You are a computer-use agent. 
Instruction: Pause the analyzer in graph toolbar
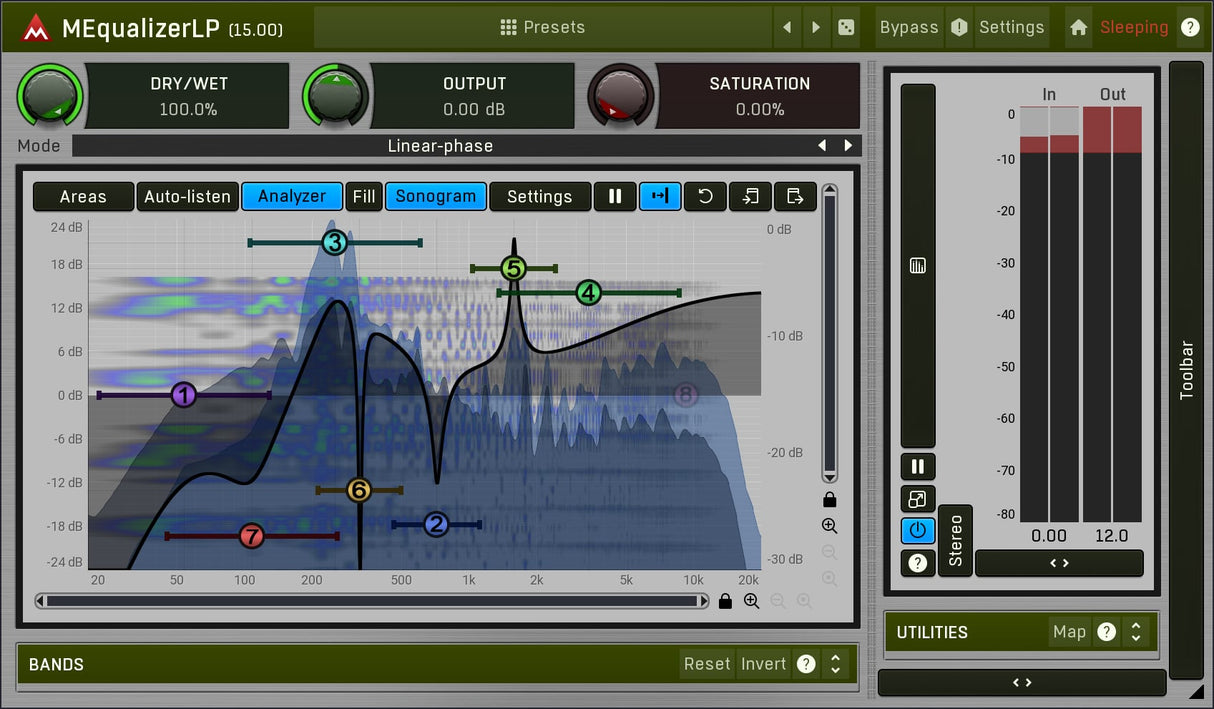615,196
